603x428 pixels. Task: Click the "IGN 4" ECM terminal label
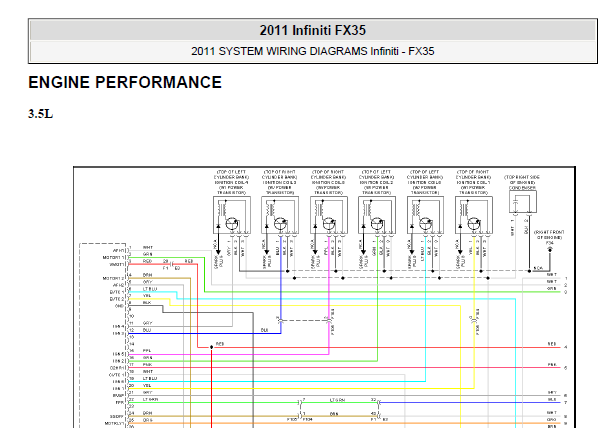118,327
